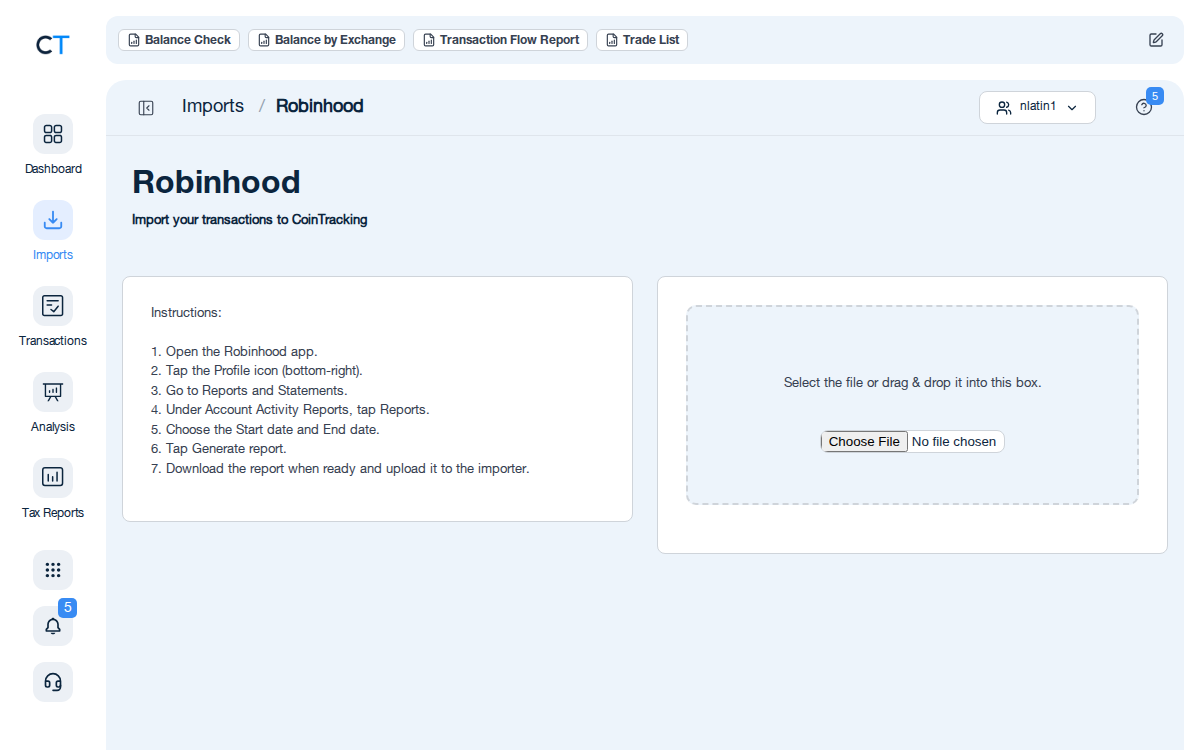Click the Choose File button
Screen dimensions: 1200x750
864,442
